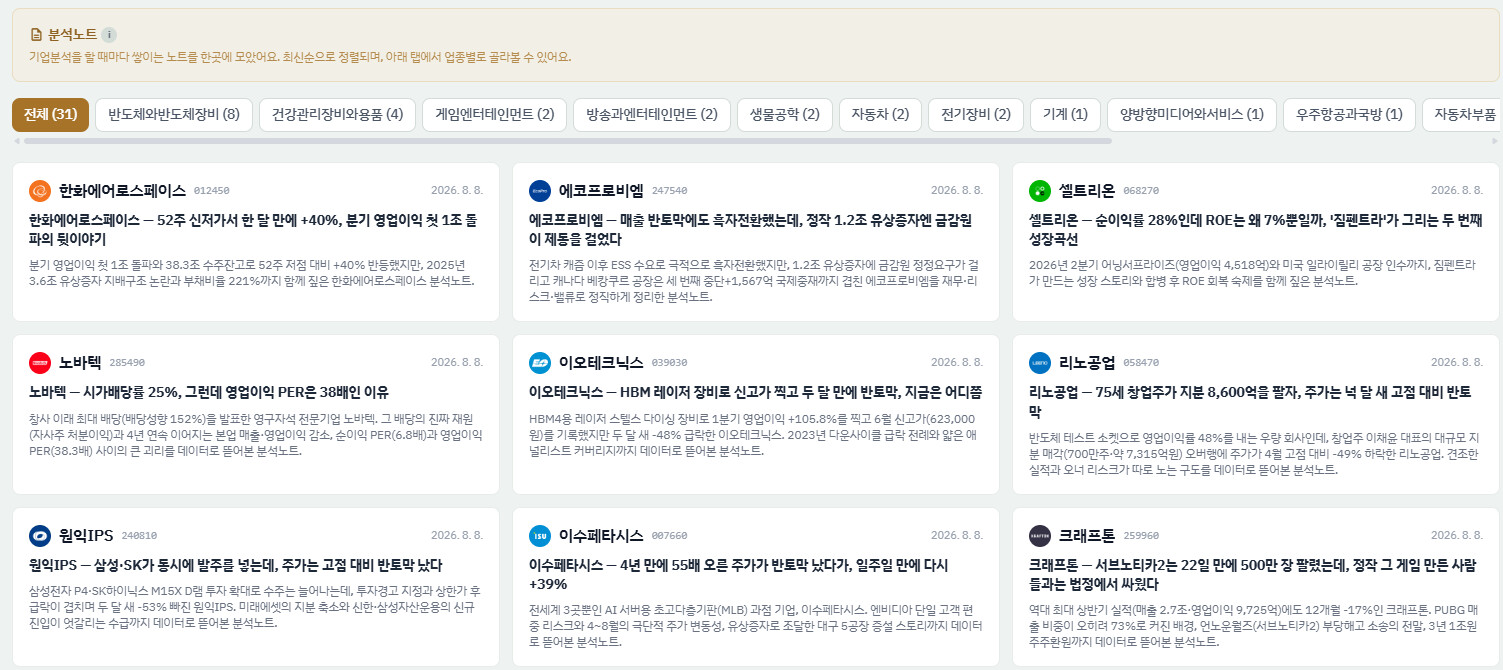Click stock code 240810
The height and width of the screenshot is (670, 1503).
tap(139, 537)
